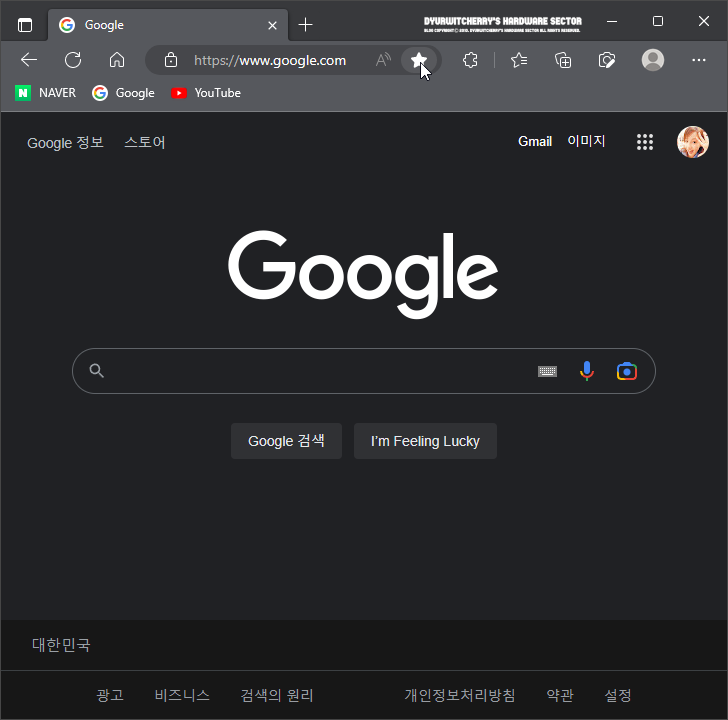Start Read aloud from address bar
This screenshot has width=728, height=720.
tap(383, 60)
